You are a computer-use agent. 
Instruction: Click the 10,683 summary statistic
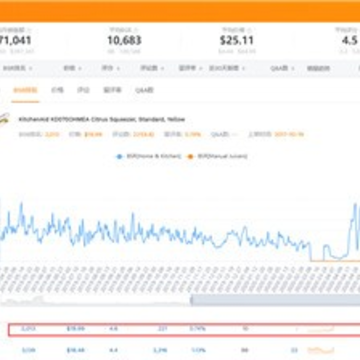pyautogui.click(x=124, y=41)
